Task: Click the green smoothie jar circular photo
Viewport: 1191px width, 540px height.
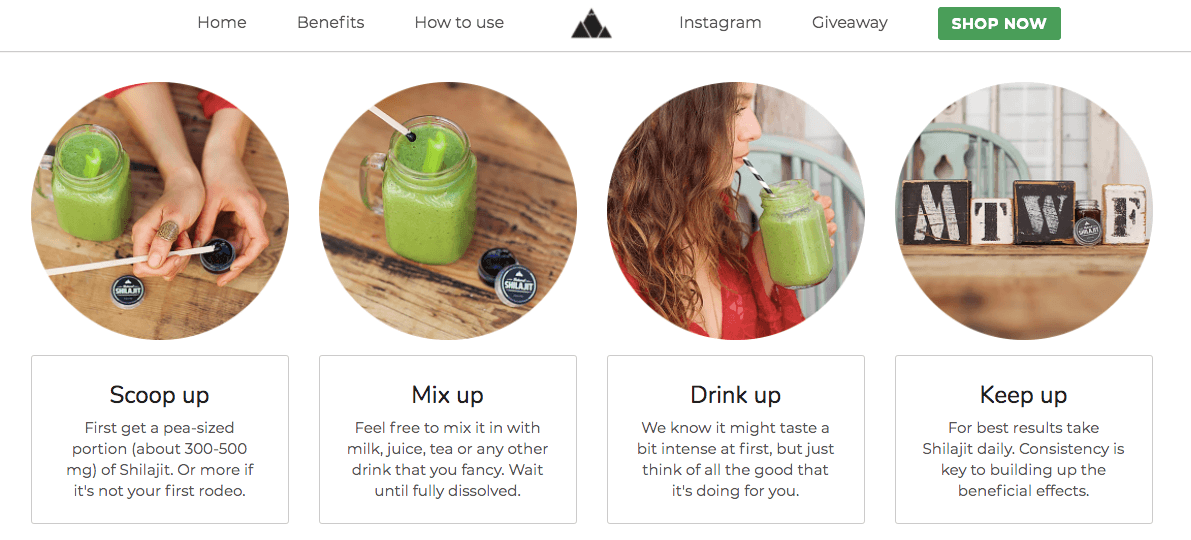Action: 447,210
